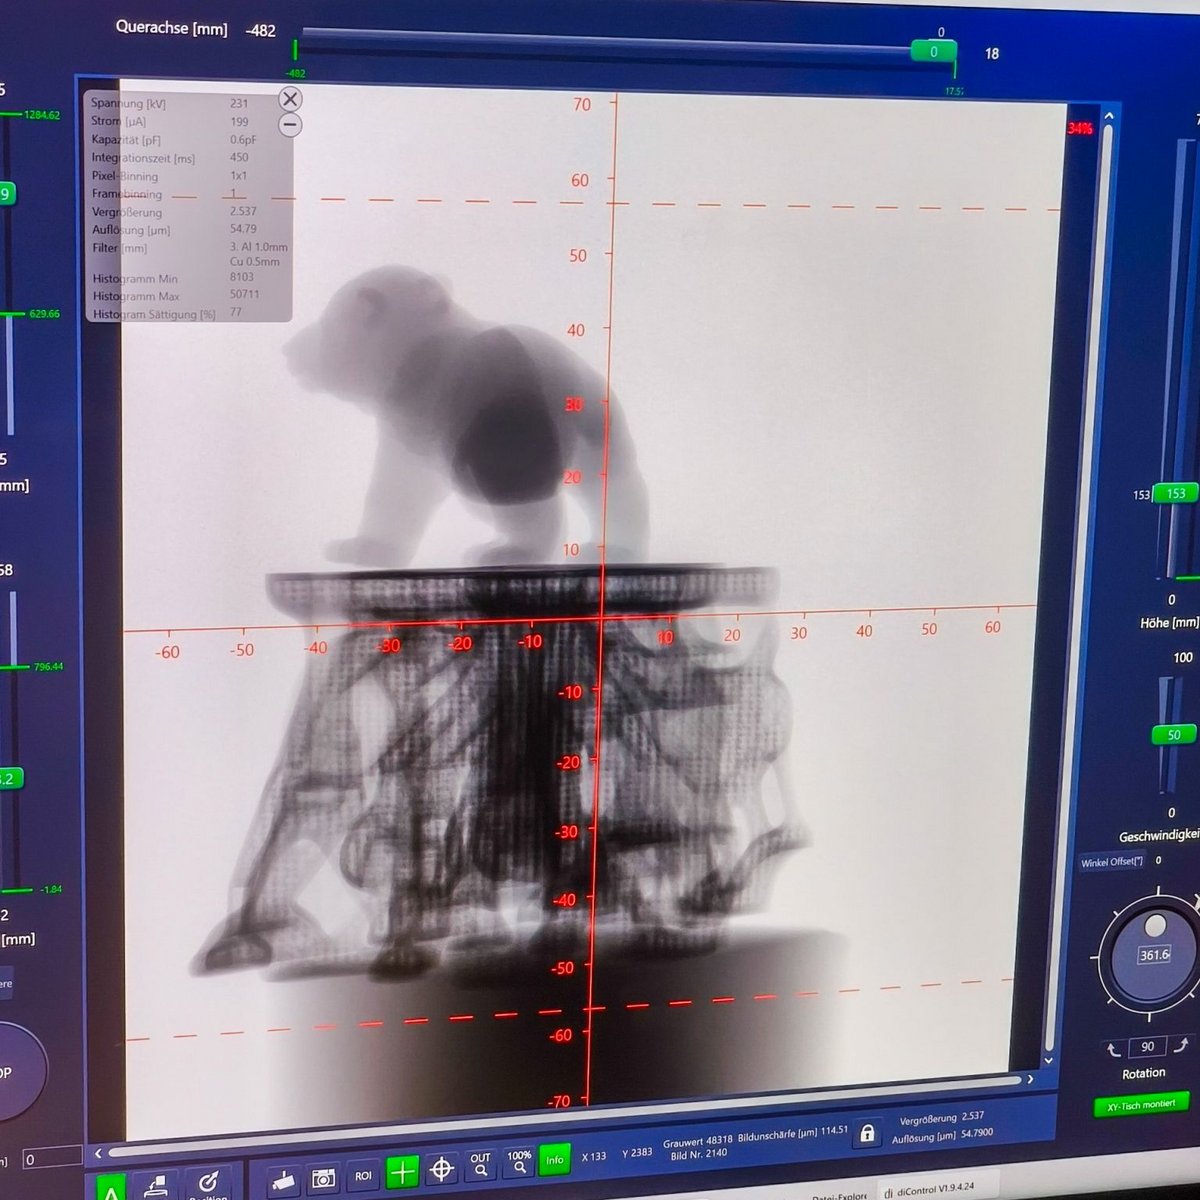Click the rotation dial angle field 361.6
The width and height of the screenshot is (1200, 1200).
[x=1154, y=955]
